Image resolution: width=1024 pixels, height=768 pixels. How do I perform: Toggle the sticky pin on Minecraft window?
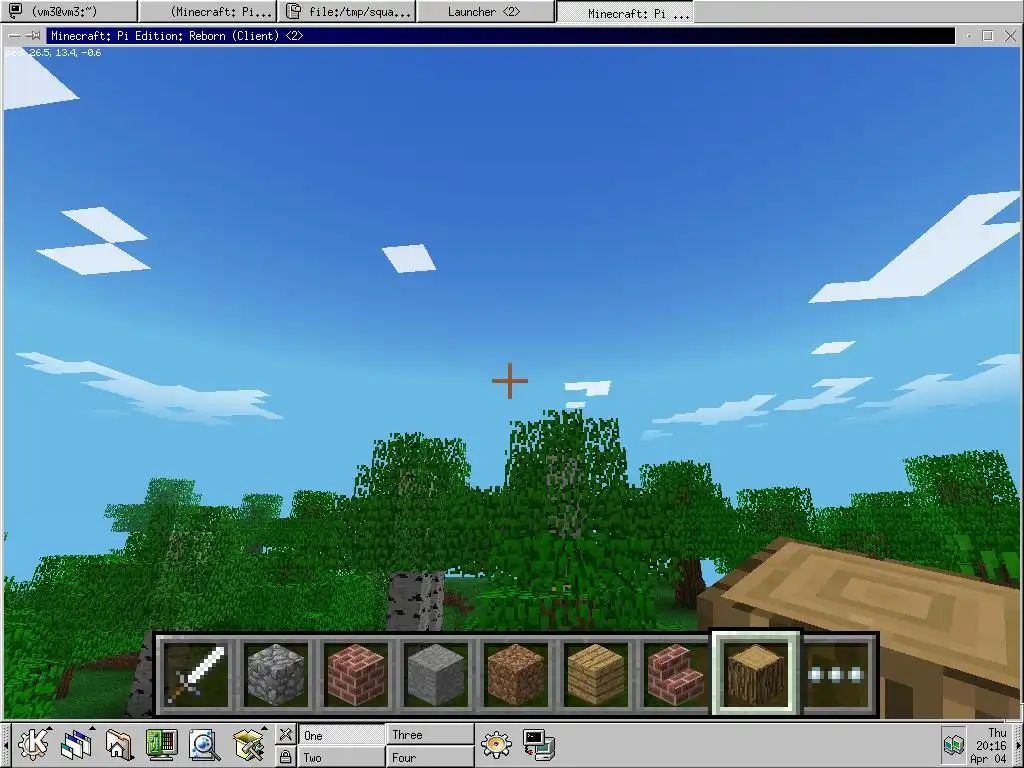[x=34, y=36]
